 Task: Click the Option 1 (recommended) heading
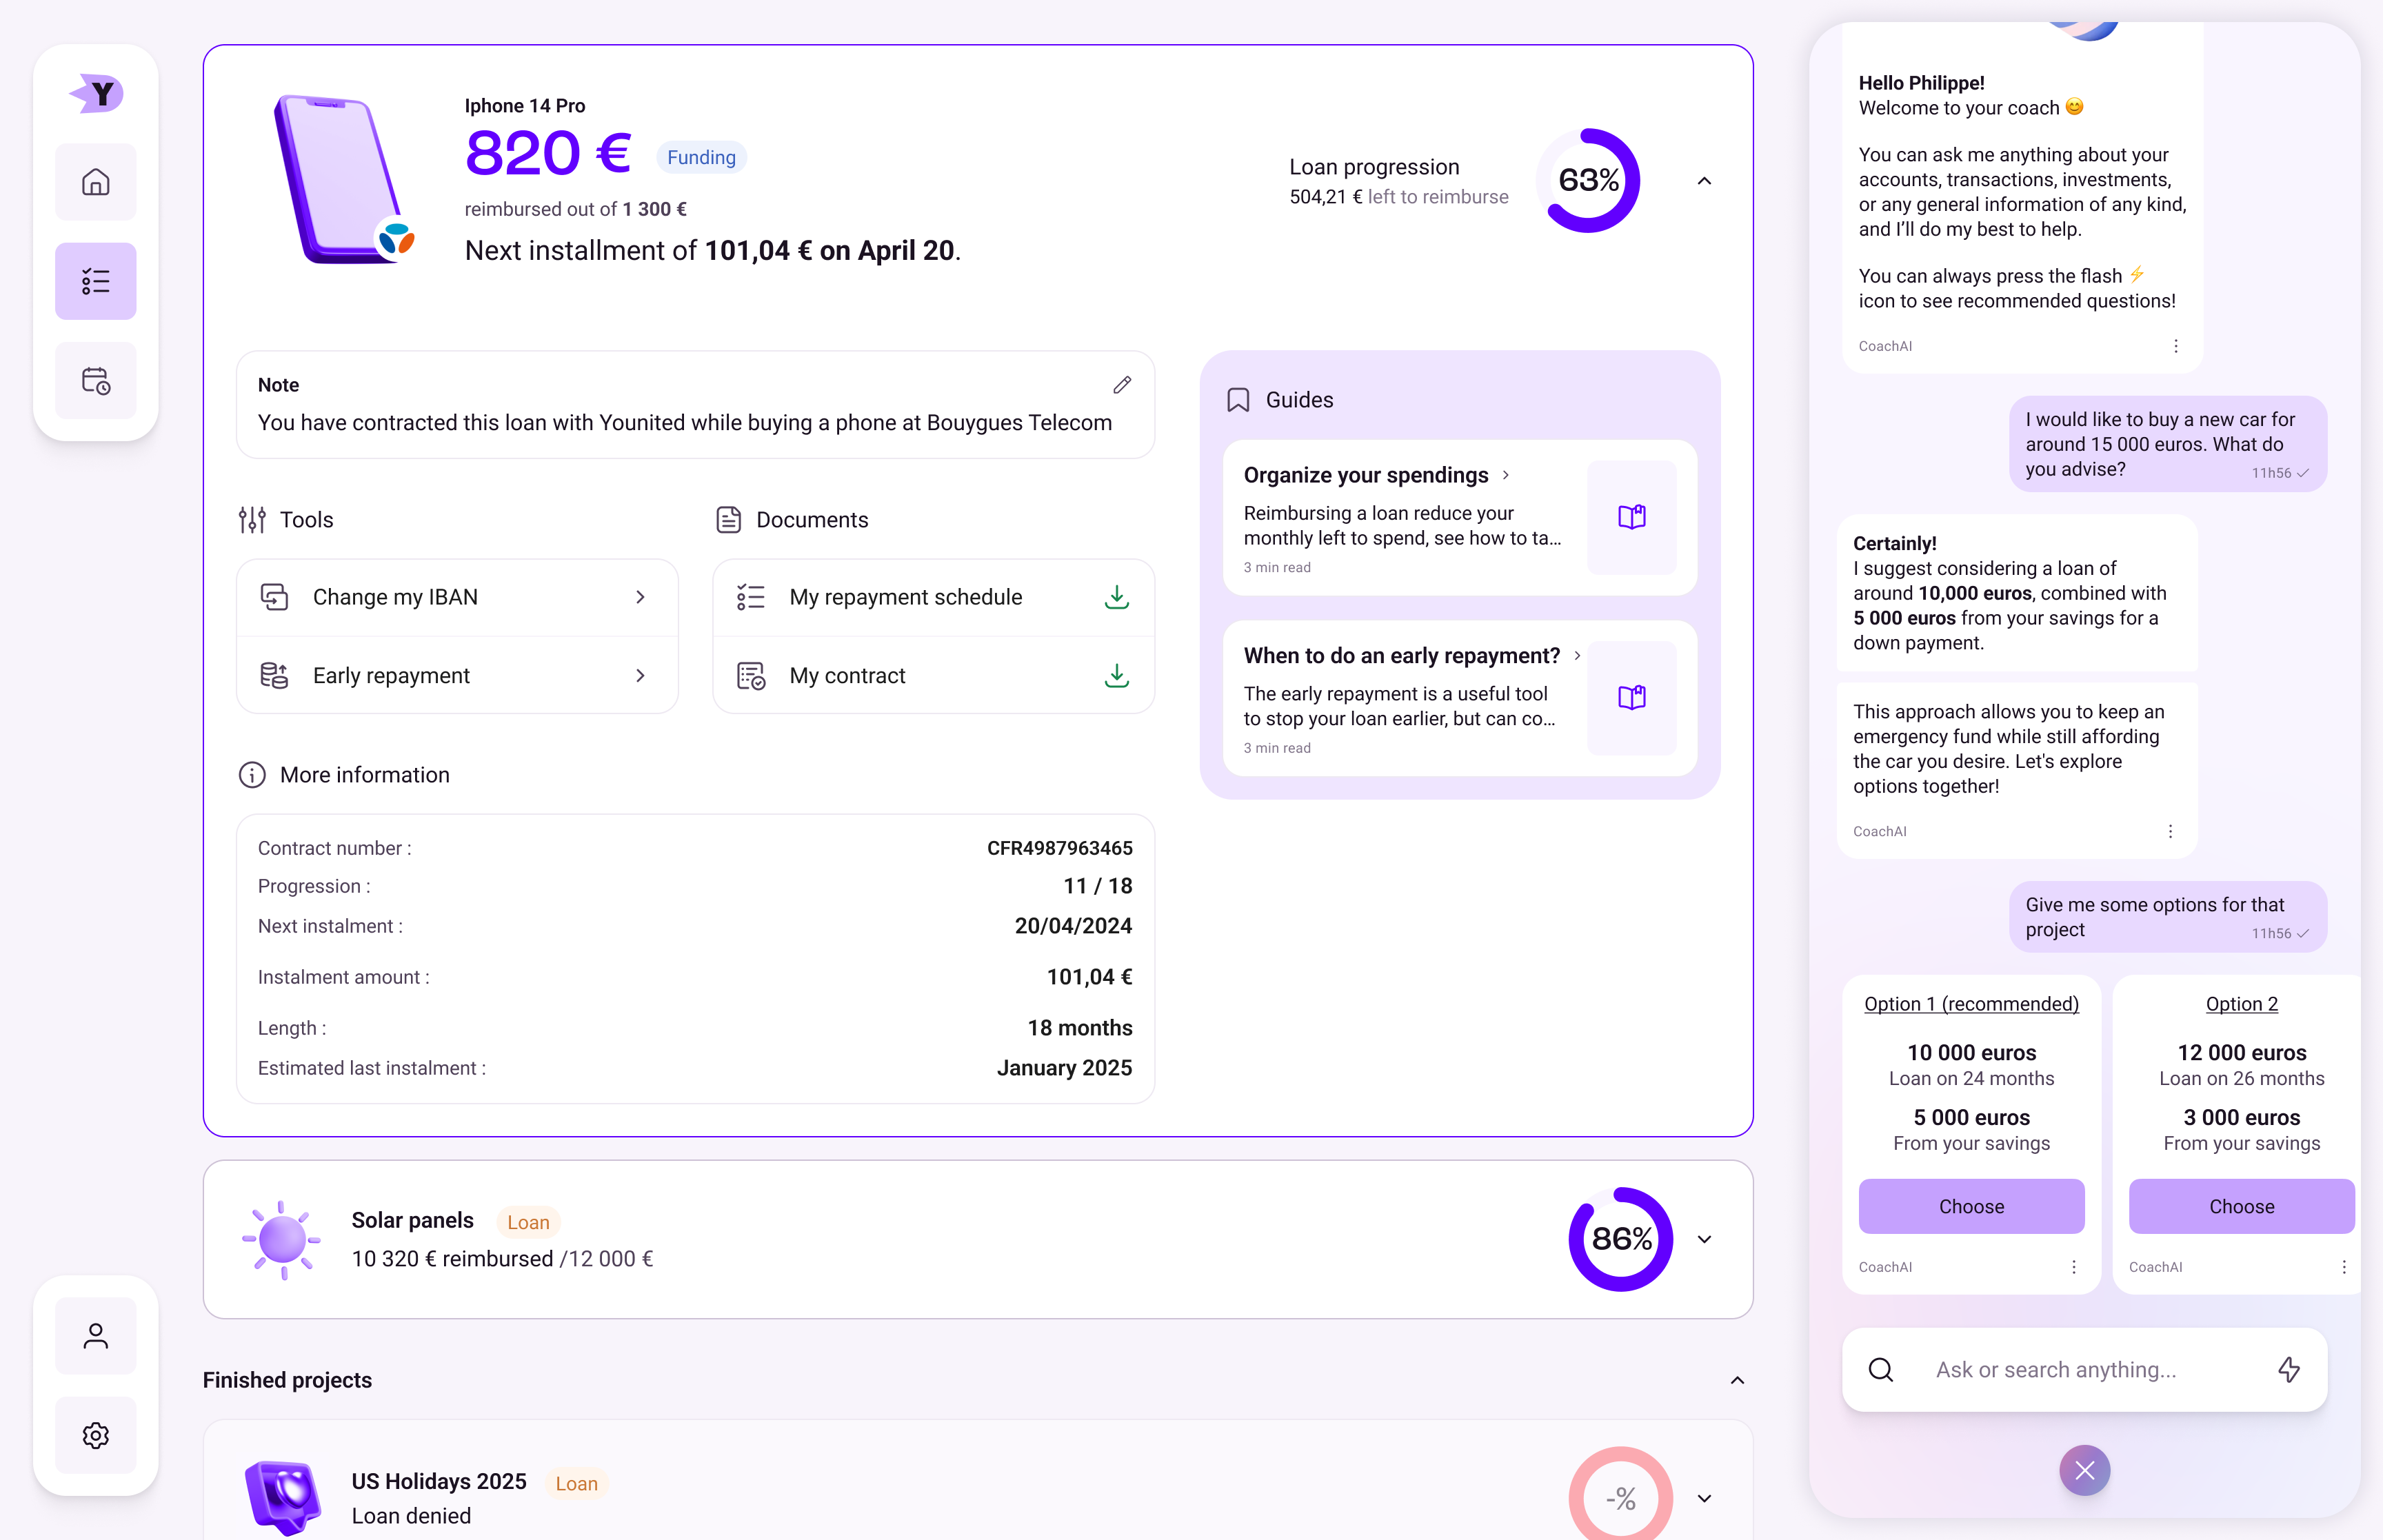(x=1971, y=1004)
